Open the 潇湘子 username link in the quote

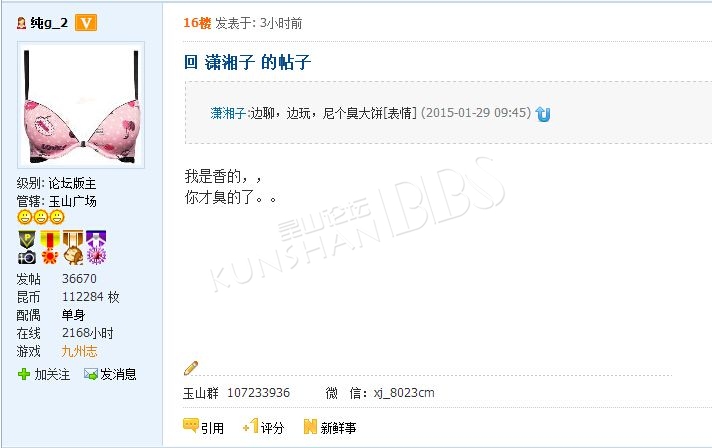228,113
